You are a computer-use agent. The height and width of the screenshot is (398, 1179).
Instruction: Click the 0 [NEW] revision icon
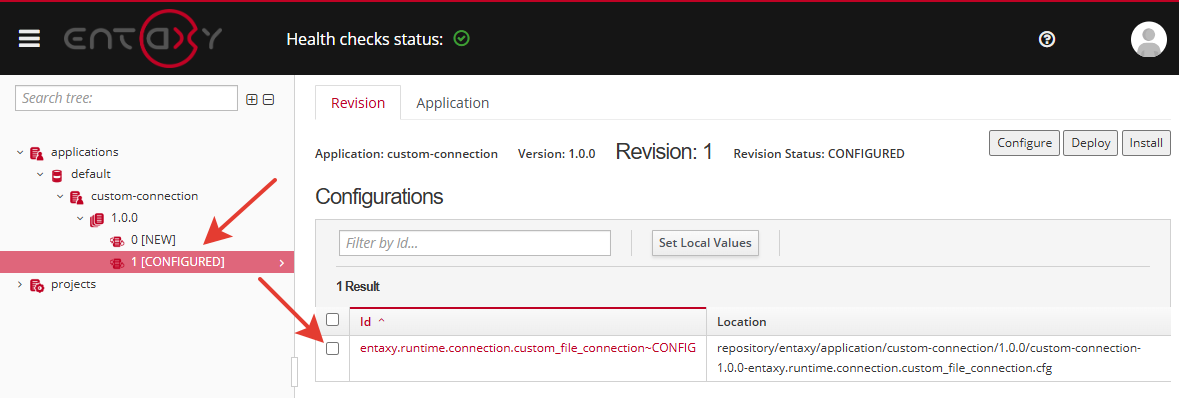click(117, 241)
